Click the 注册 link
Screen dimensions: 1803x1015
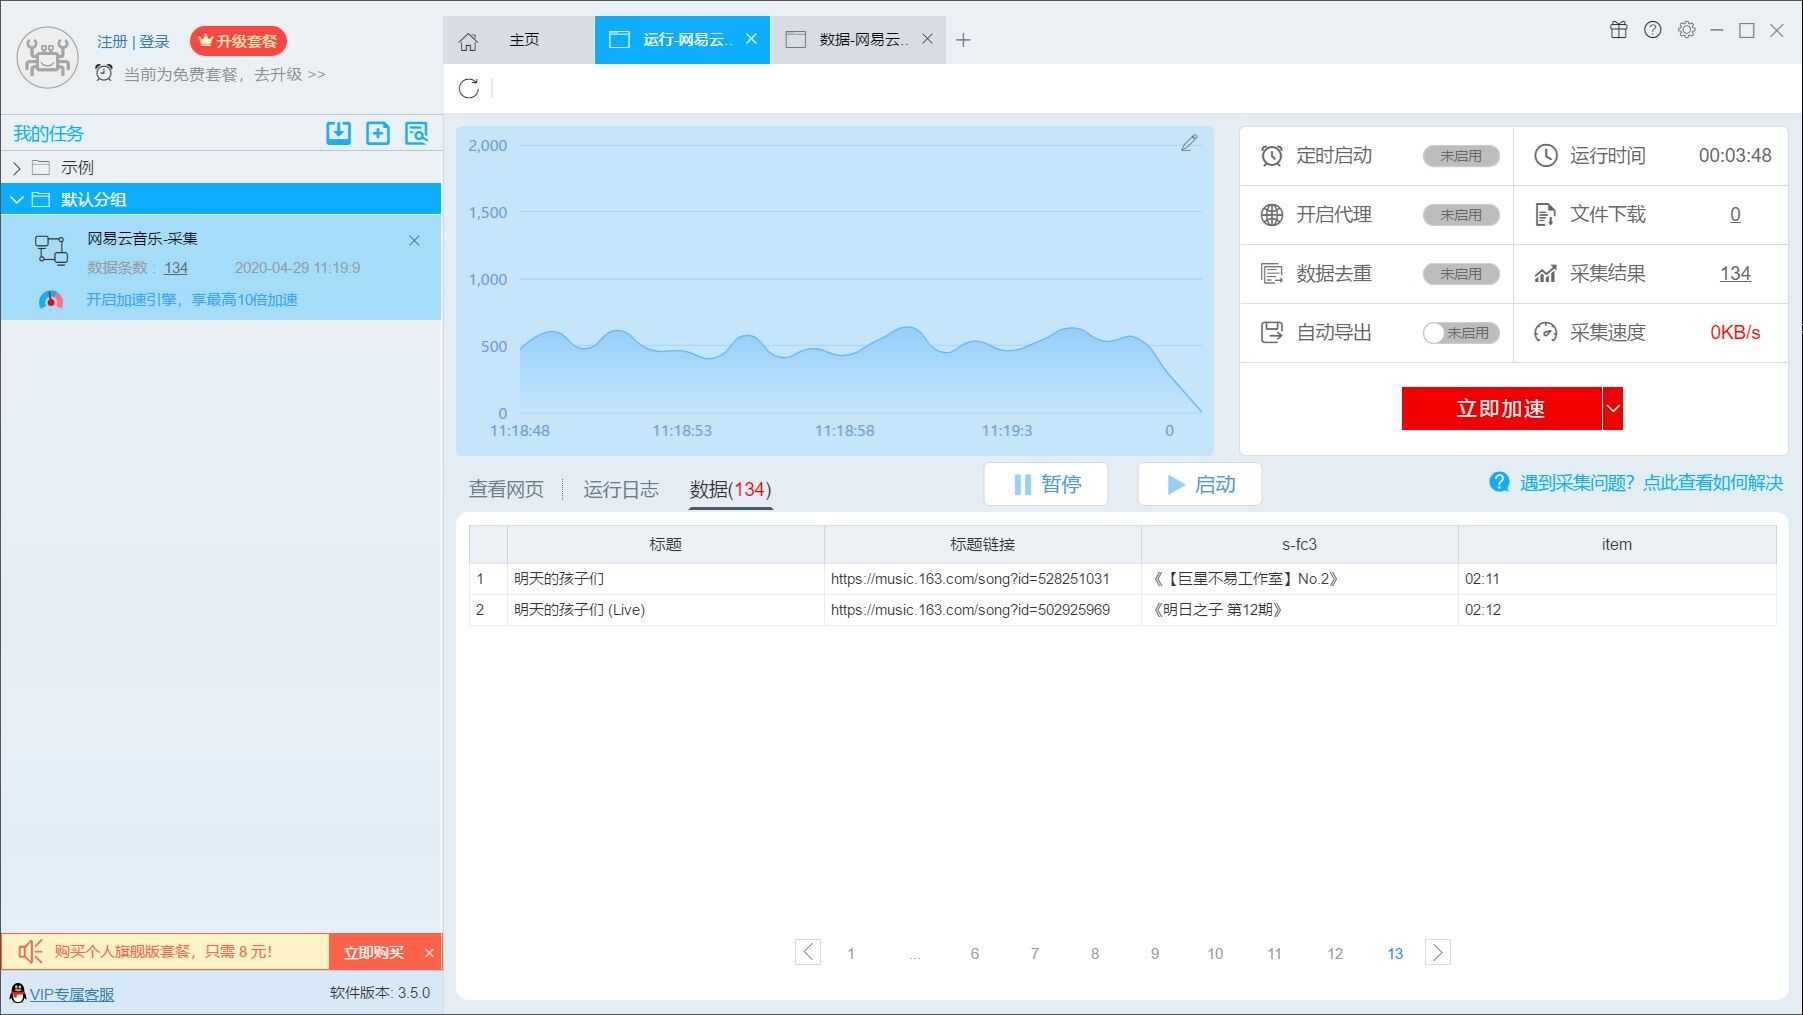112,41
